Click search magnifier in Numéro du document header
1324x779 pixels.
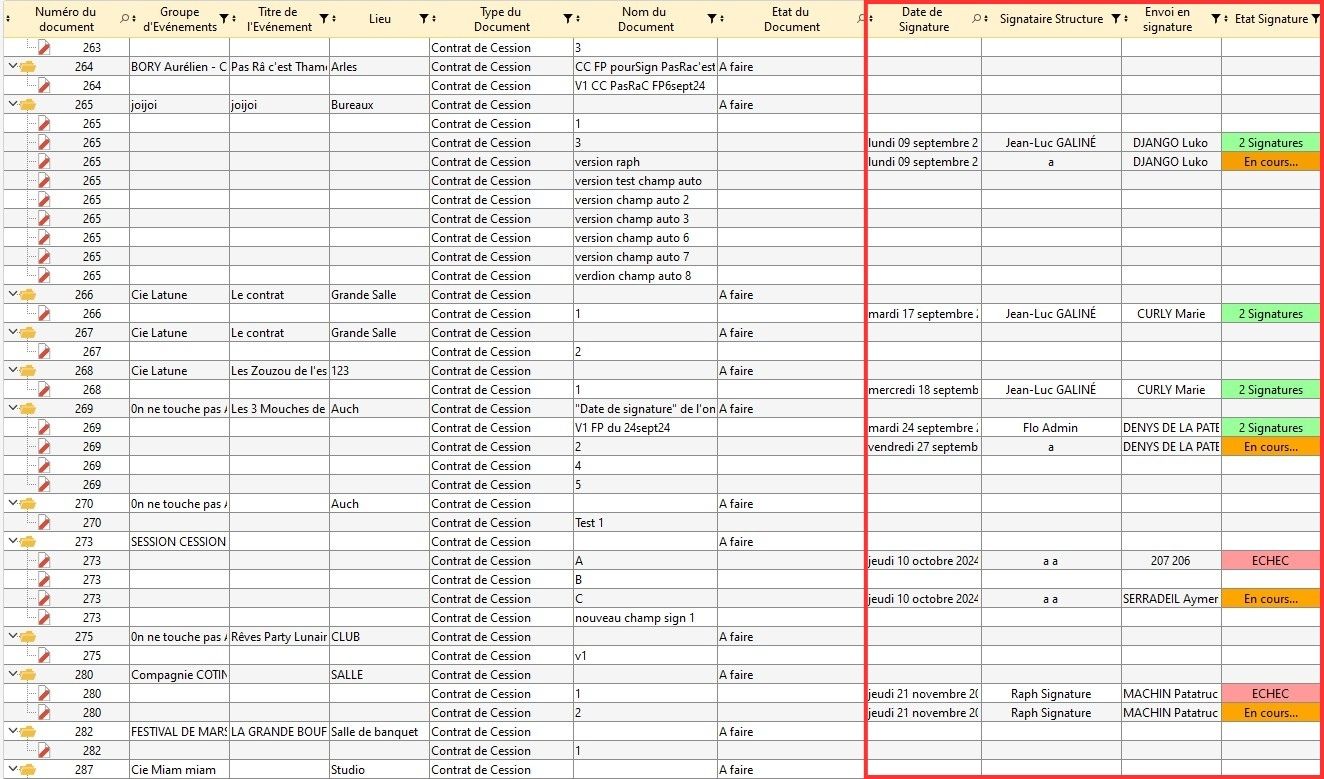click(124, 19)
